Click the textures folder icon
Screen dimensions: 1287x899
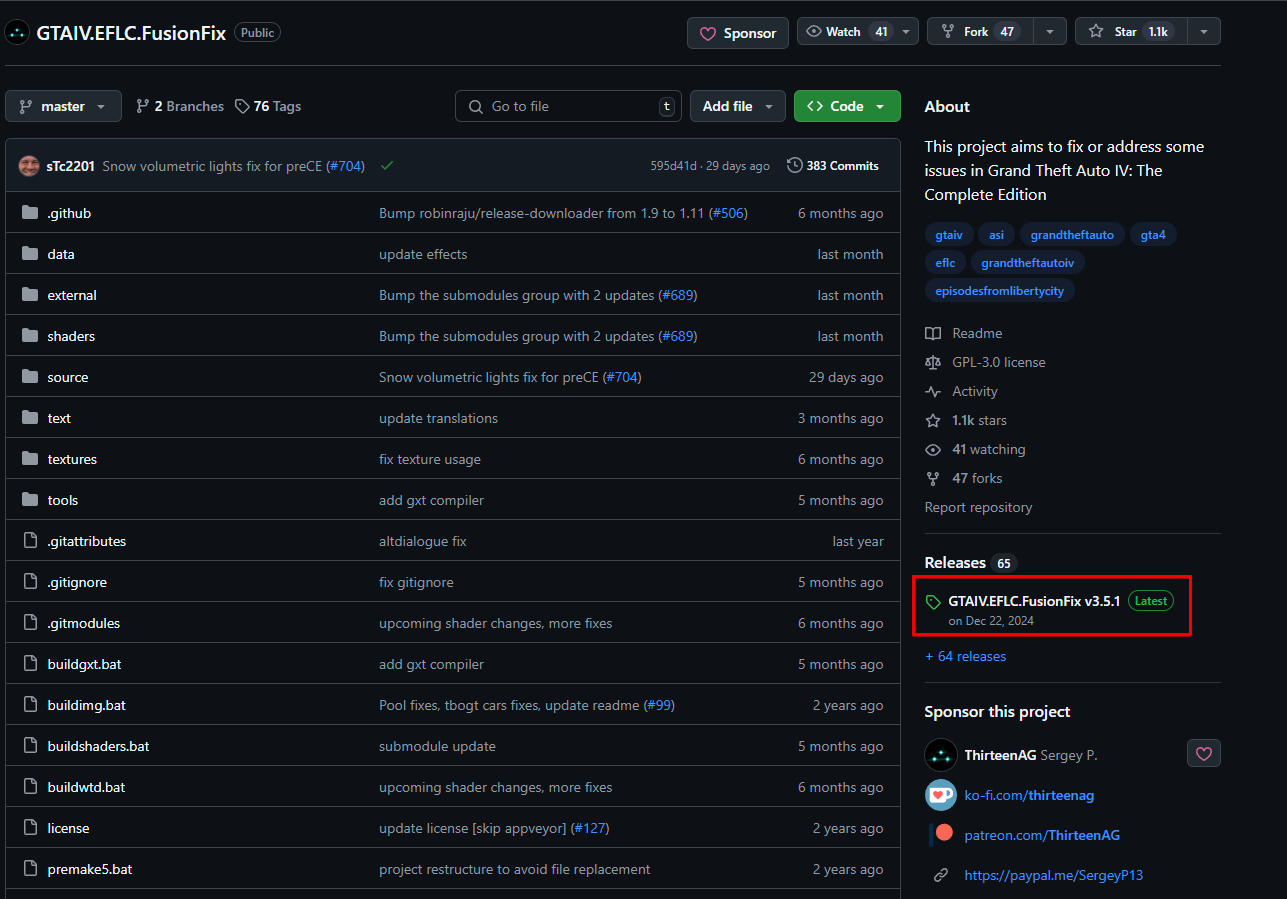pyautogui.click(x=29, y=459)
